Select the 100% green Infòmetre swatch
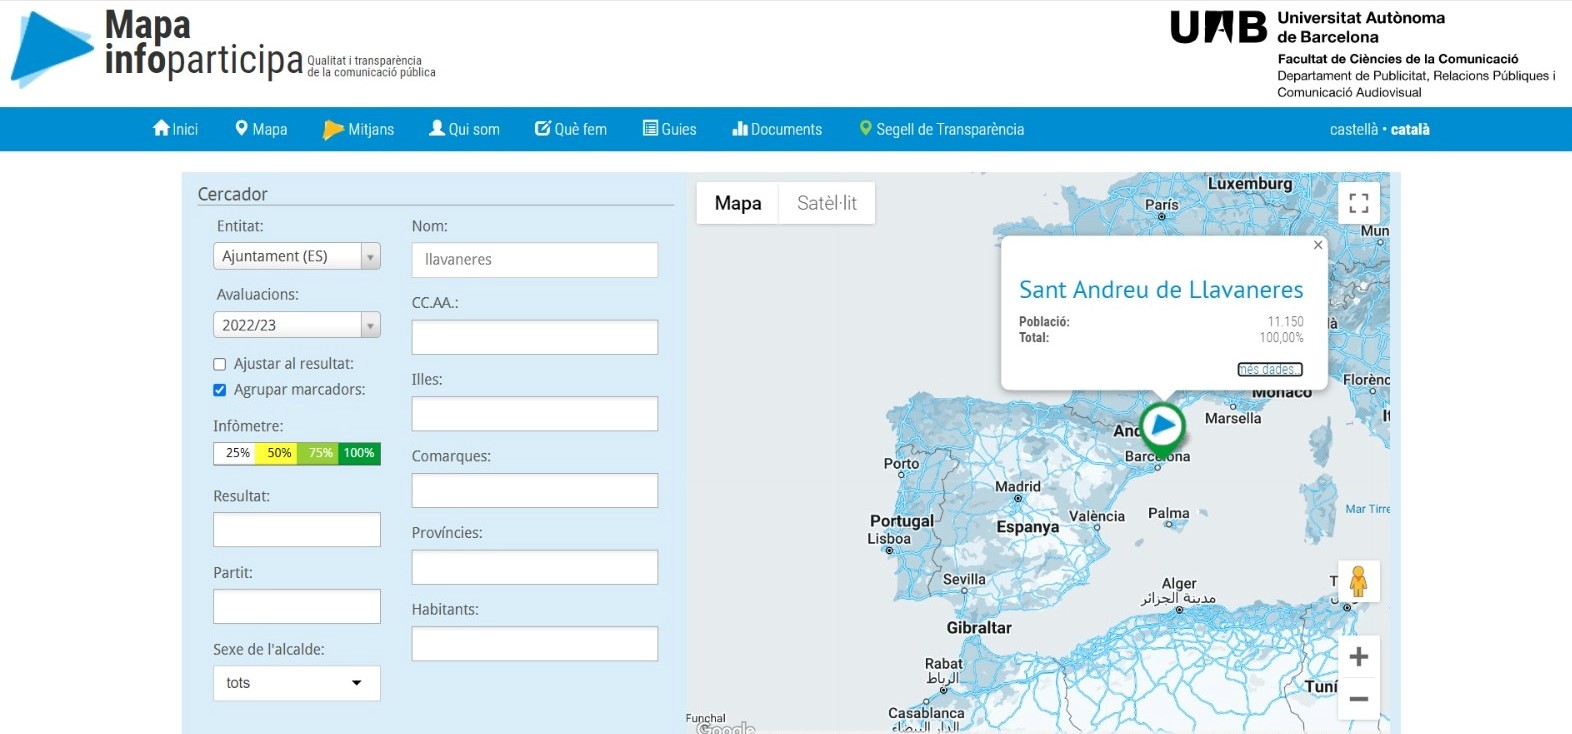 (x=359, y=454)
